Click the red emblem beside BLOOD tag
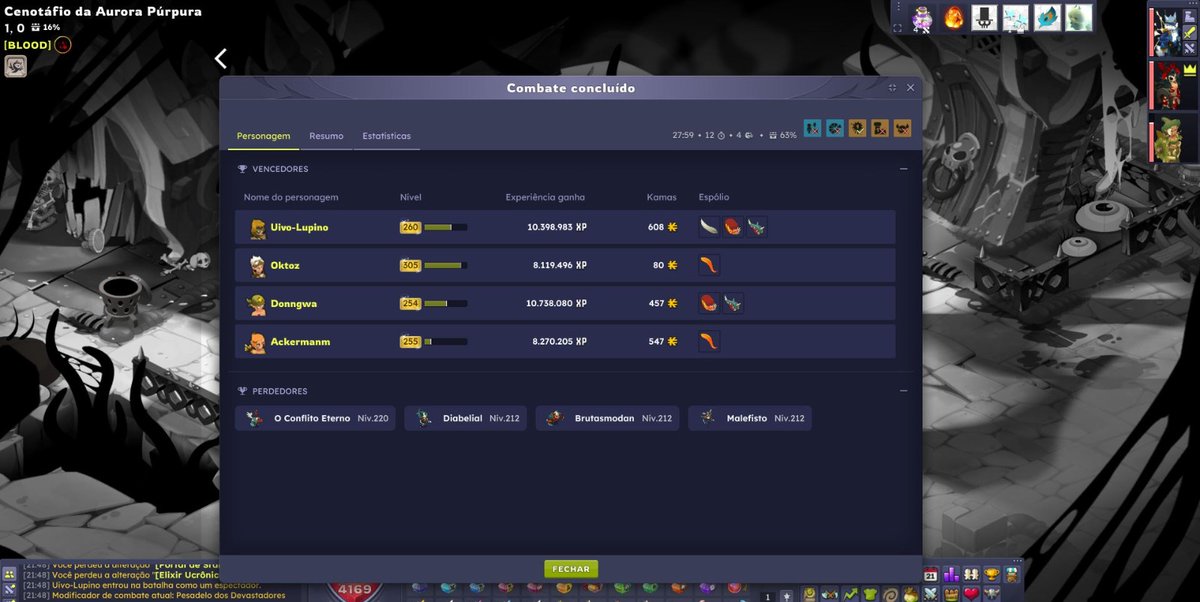 [62, 45]
